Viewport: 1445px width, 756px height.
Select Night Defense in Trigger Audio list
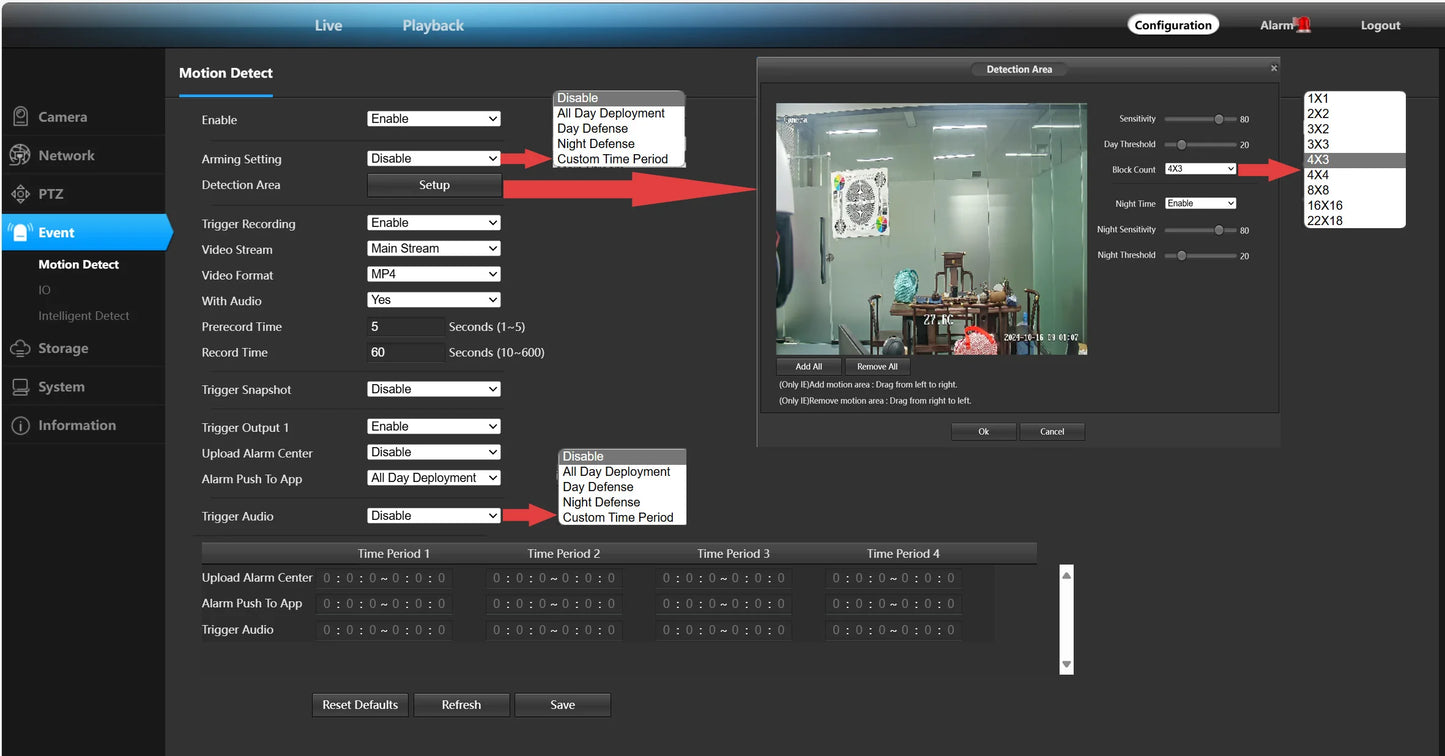tap(601, 502)
